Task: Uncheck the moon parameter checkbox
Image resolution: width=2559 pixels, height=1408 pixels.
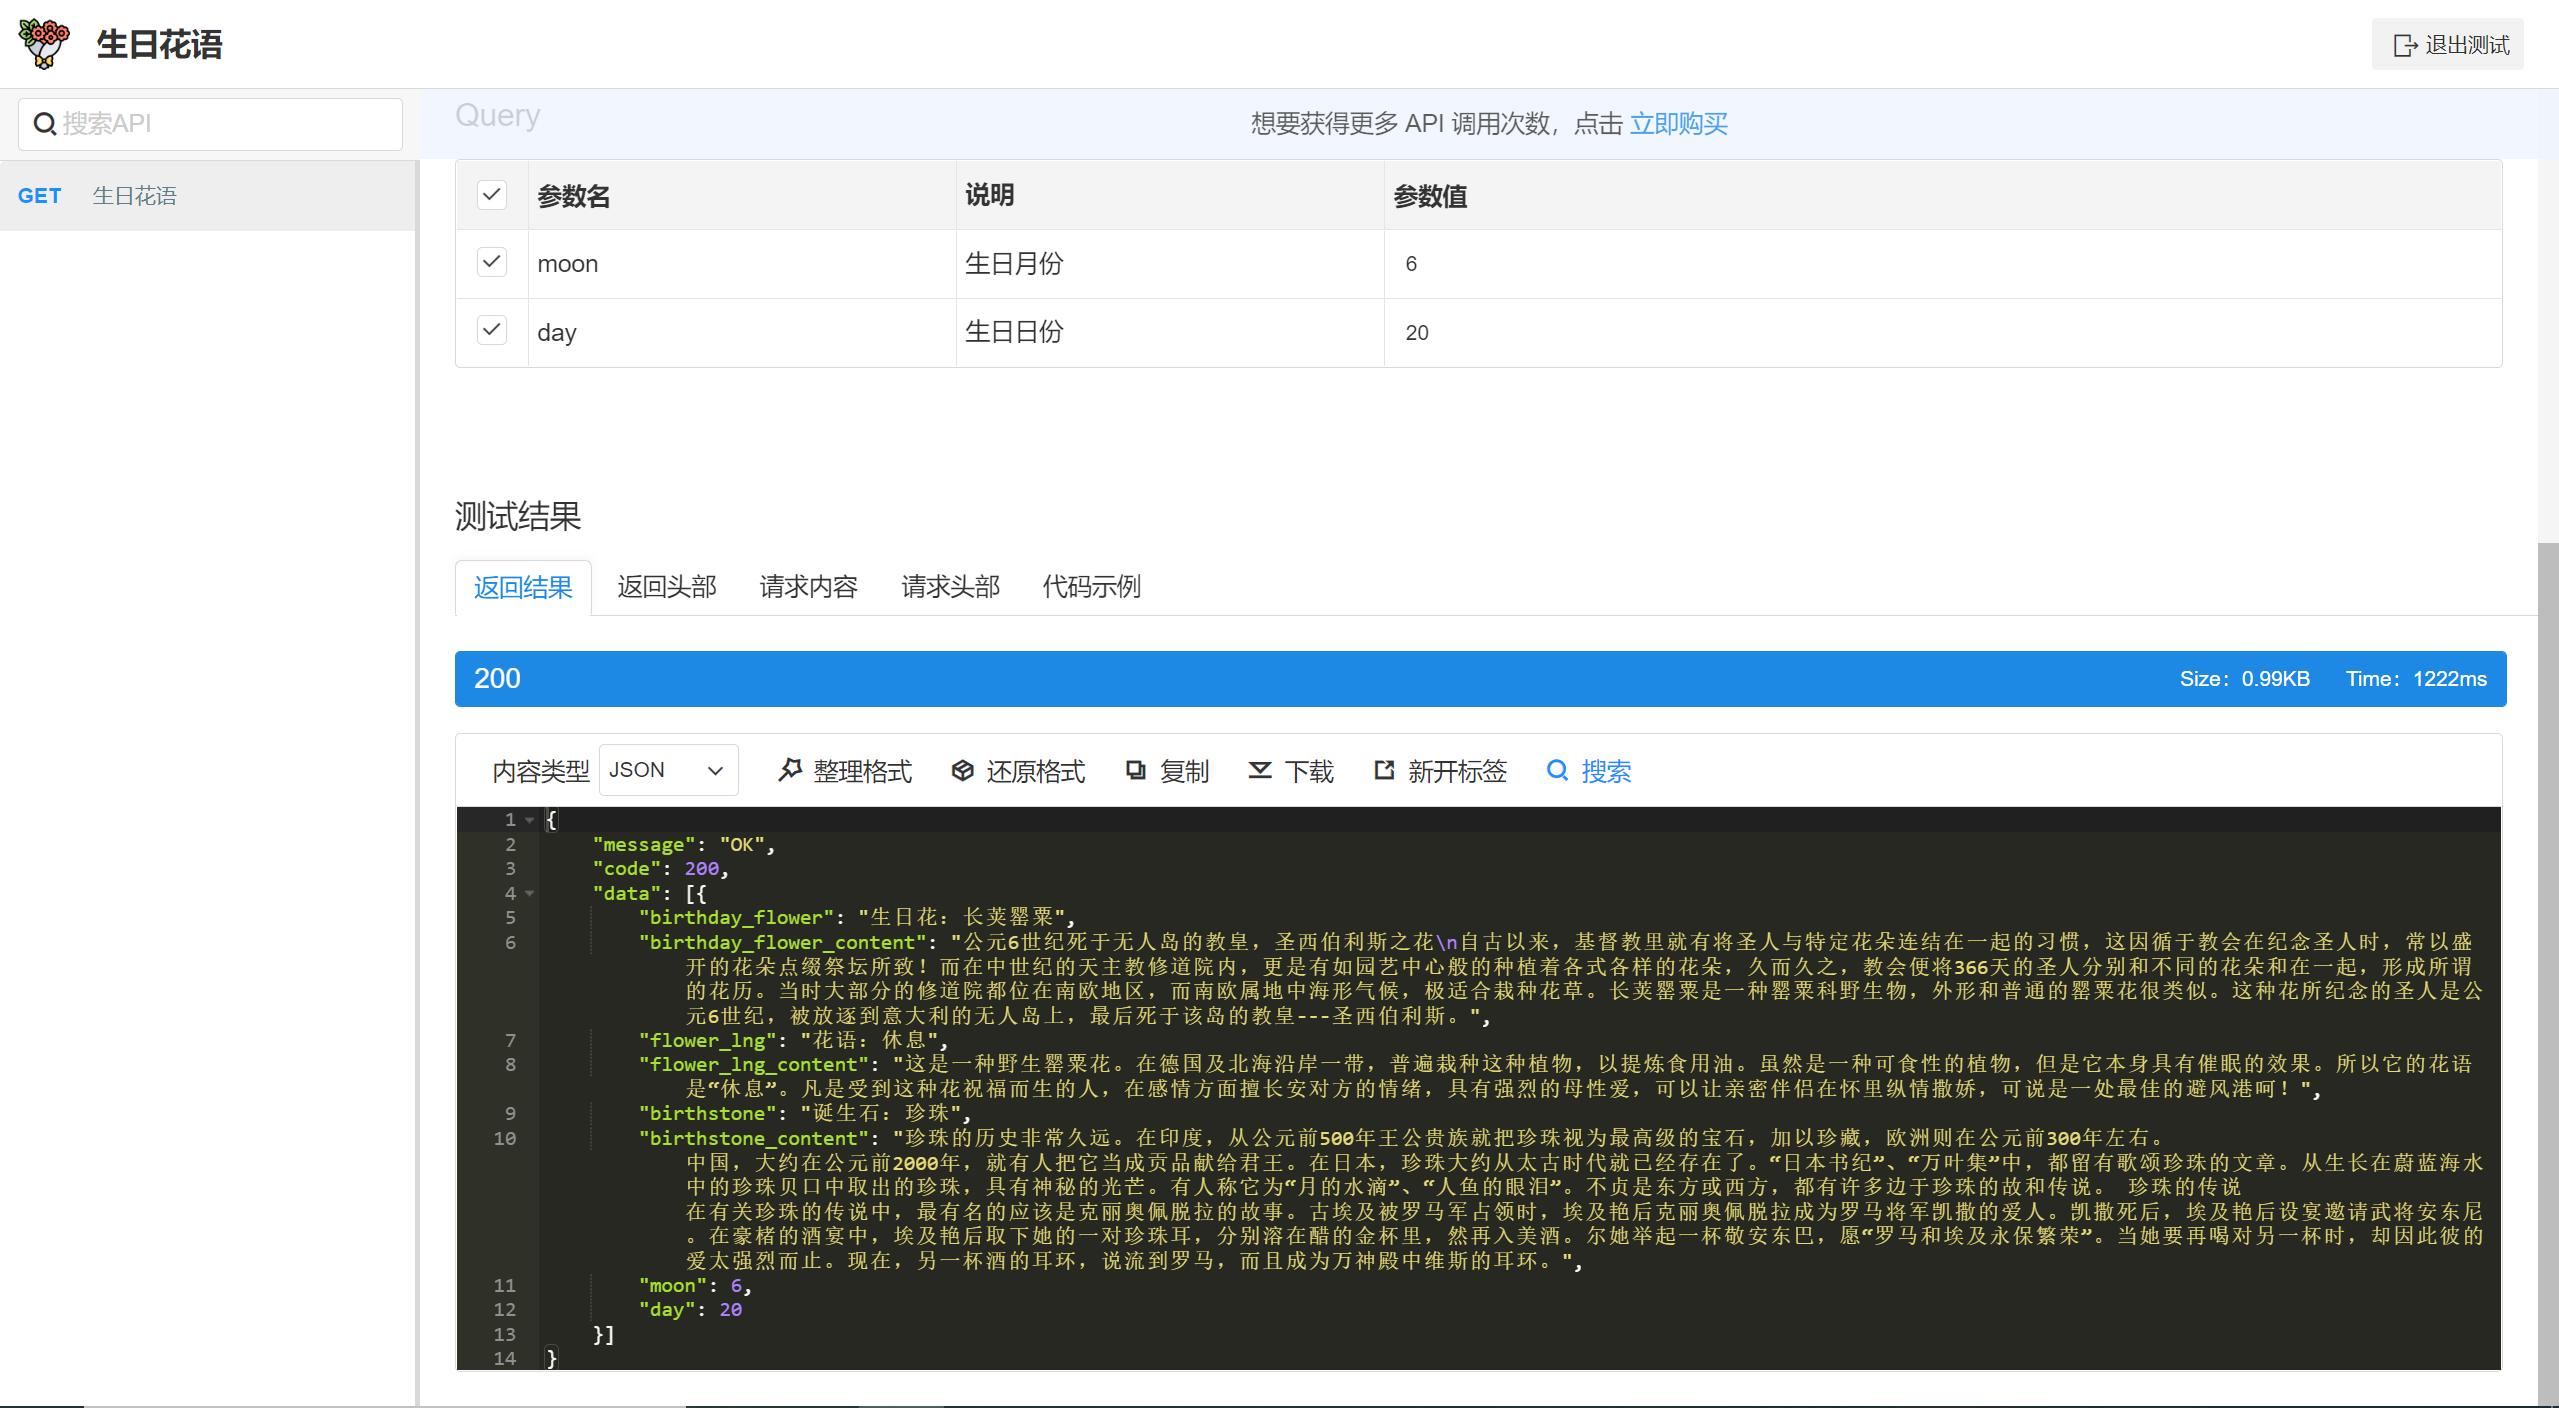Action: pos(491,262)
